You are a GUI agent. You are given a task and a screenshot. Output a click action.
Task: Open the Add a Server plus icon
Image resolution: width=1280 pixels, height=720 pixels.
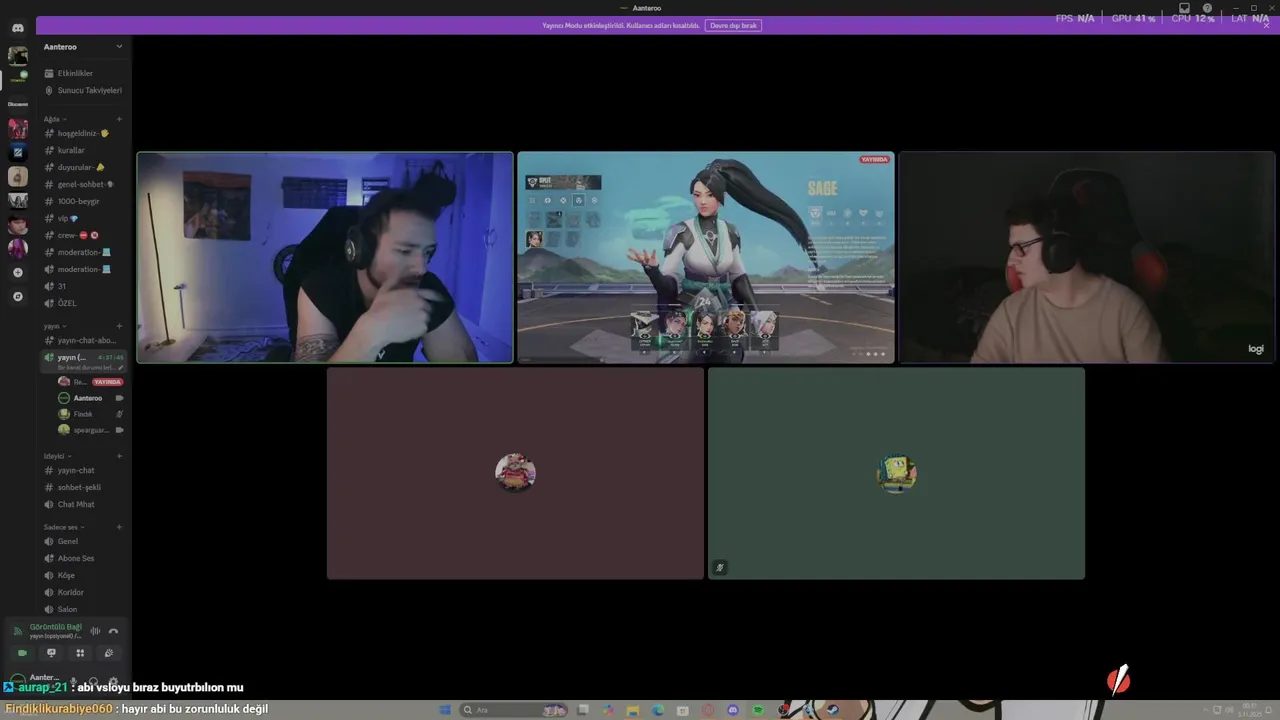tap(18, 272)
